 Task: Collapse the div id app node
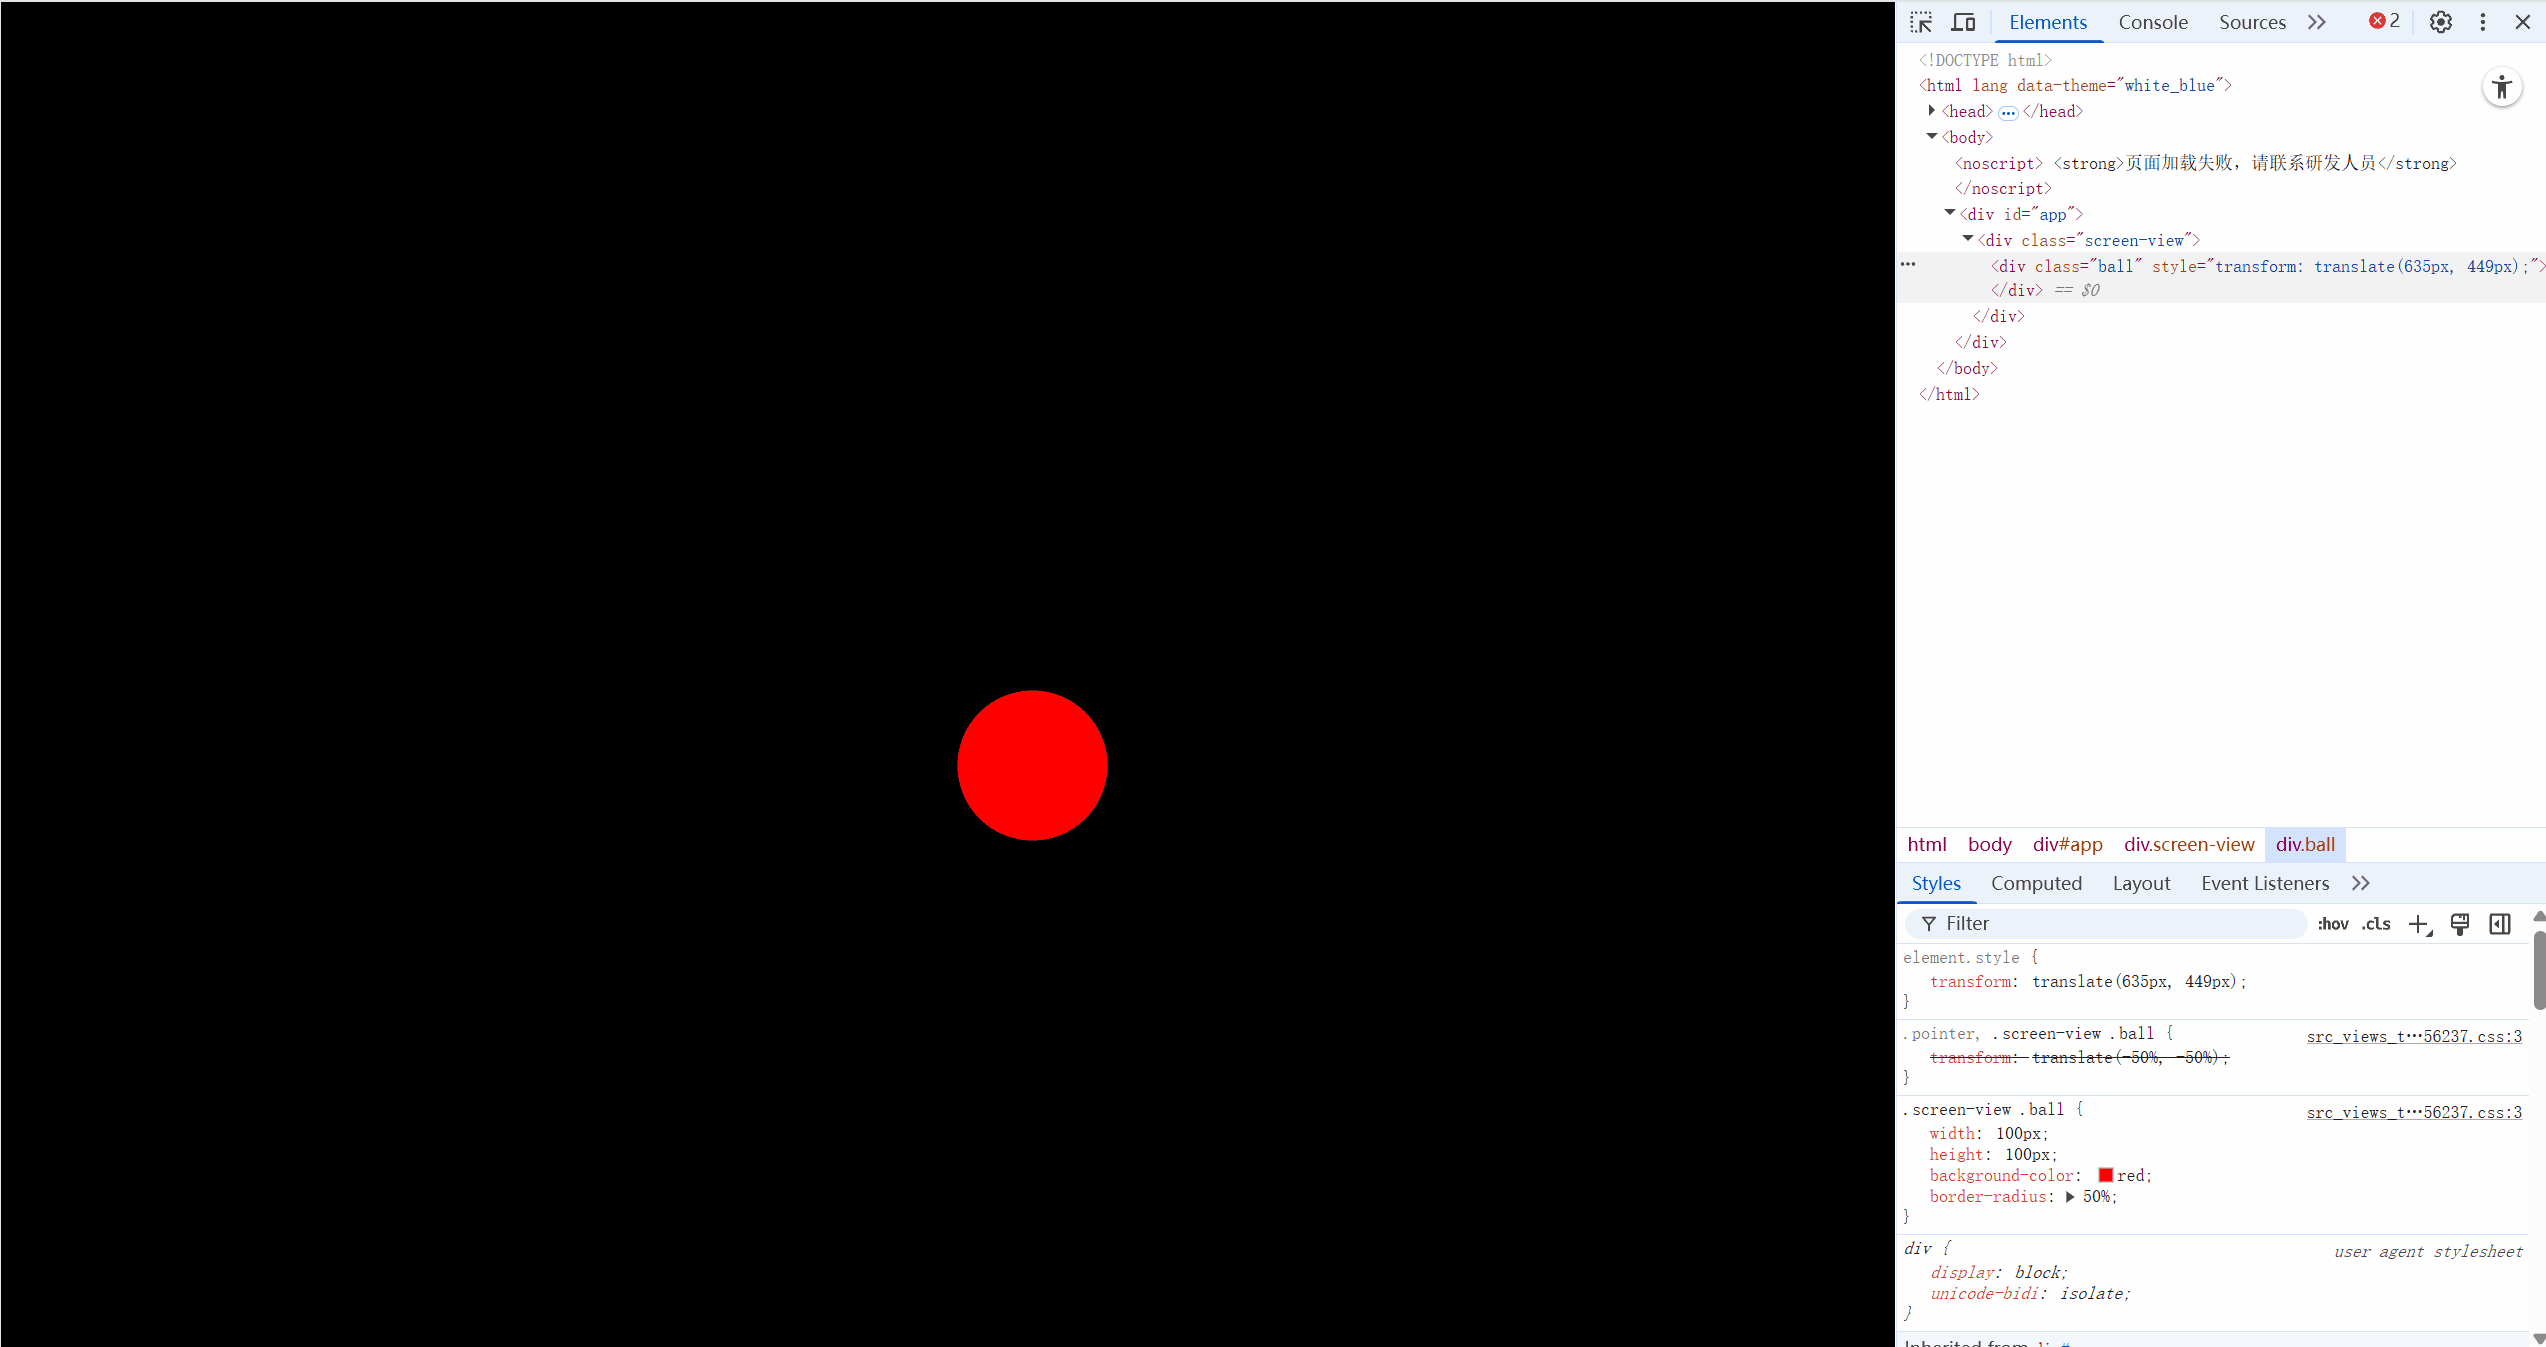1950,214
